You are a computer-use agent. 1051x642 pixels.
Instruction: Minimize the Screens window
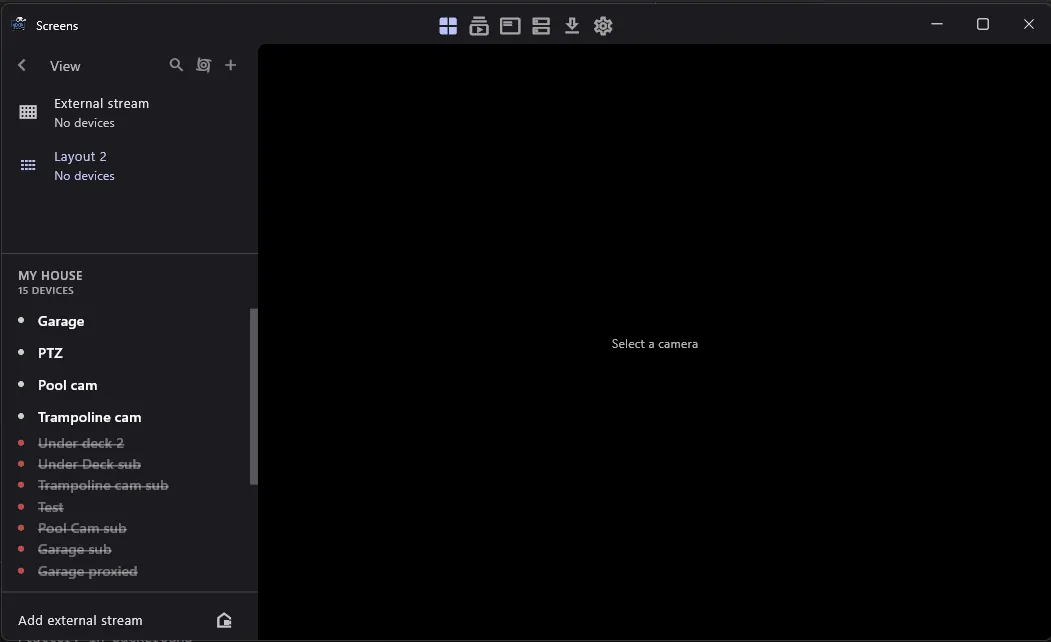coord(937,24)
